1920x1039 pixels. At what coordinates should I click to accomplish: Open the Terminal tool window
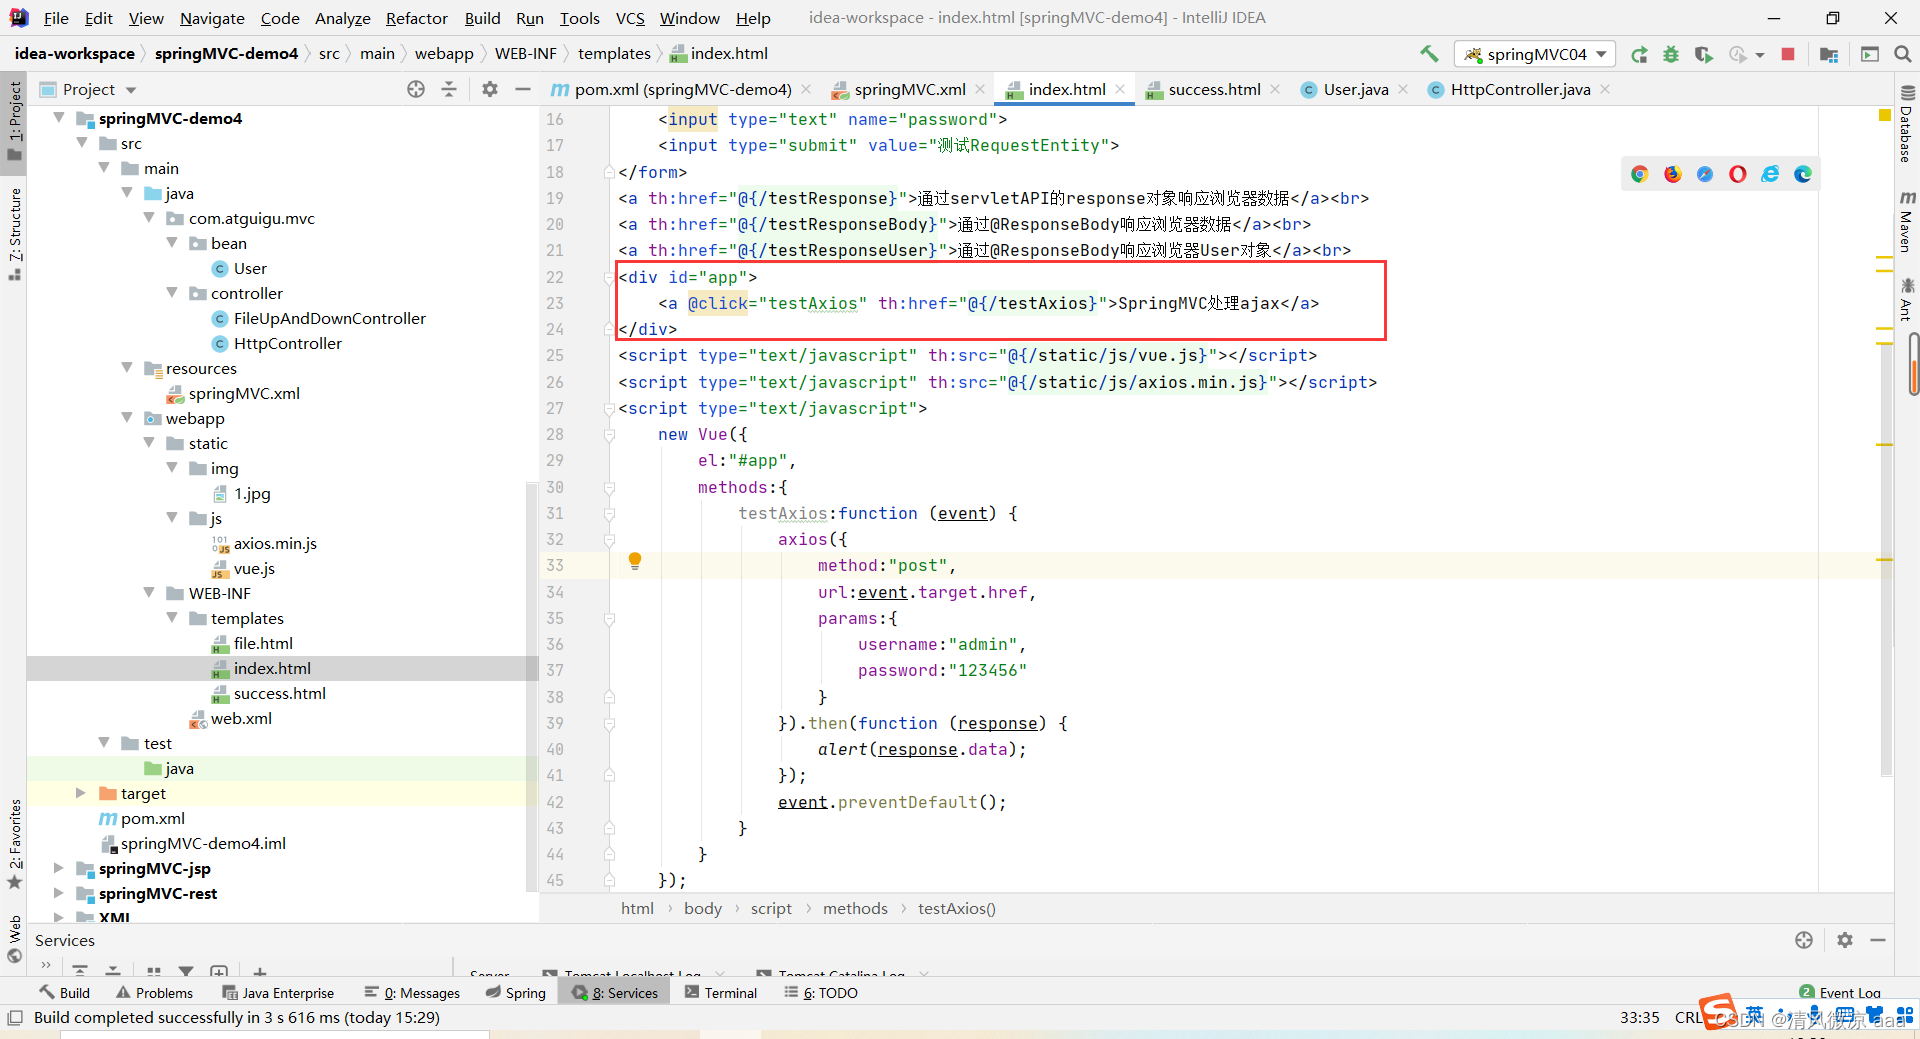[x=721, y=993]
